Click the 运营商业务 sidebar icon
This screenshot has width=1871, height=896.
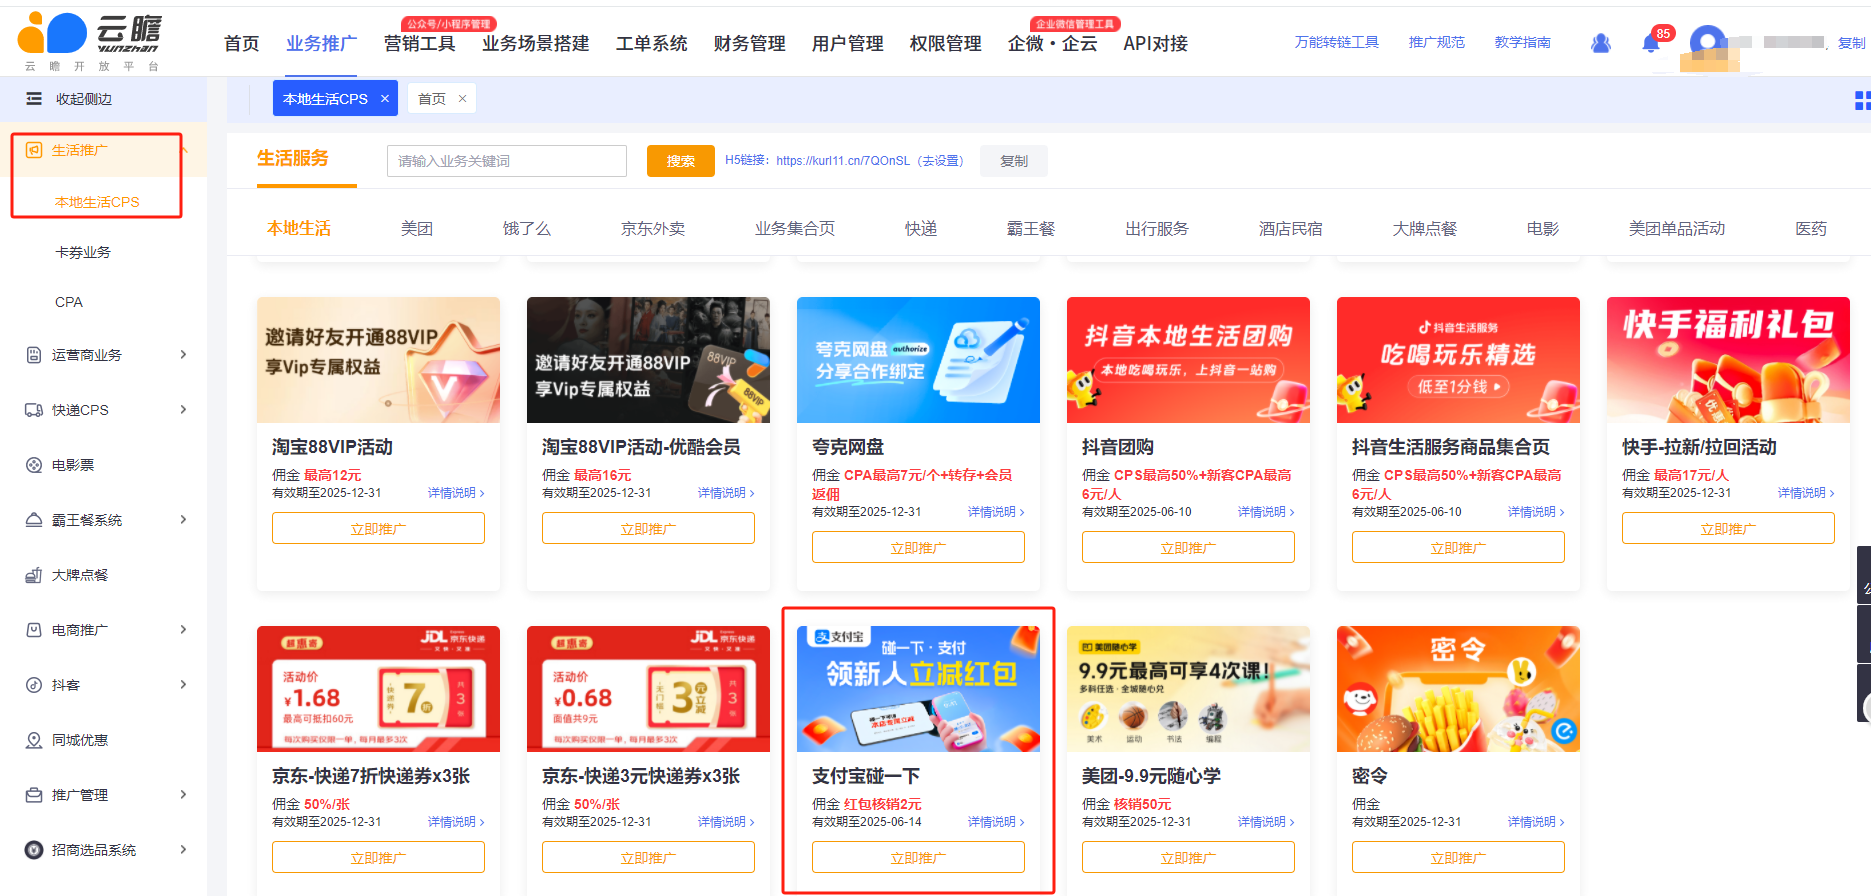(x=33, y=355)
